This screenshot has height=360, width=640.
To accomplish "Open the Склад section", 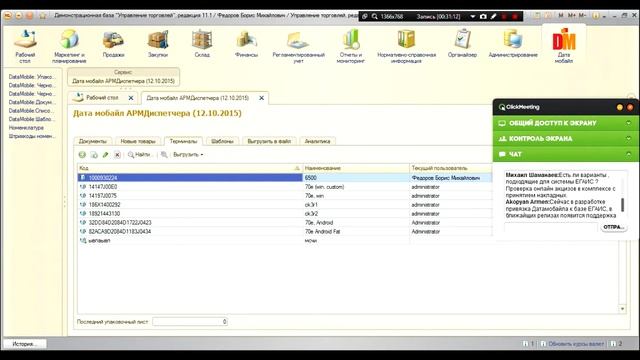I will [202, 44].
